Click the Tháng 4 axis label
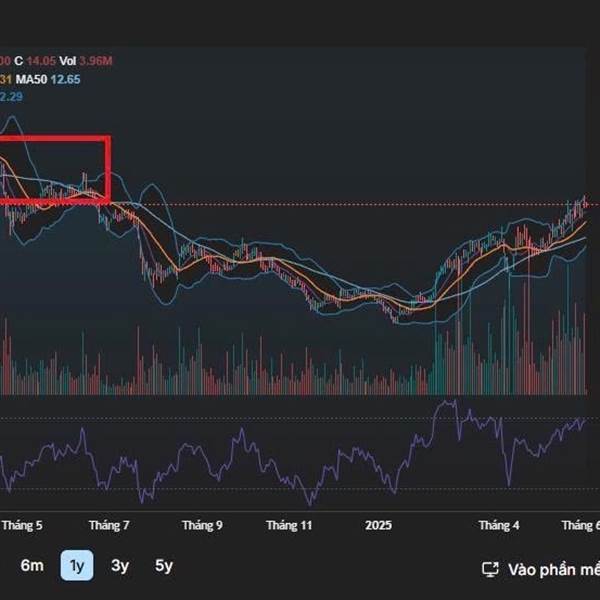Image resolution: width=600 pixels, height=600 pixels. point(499,525)
